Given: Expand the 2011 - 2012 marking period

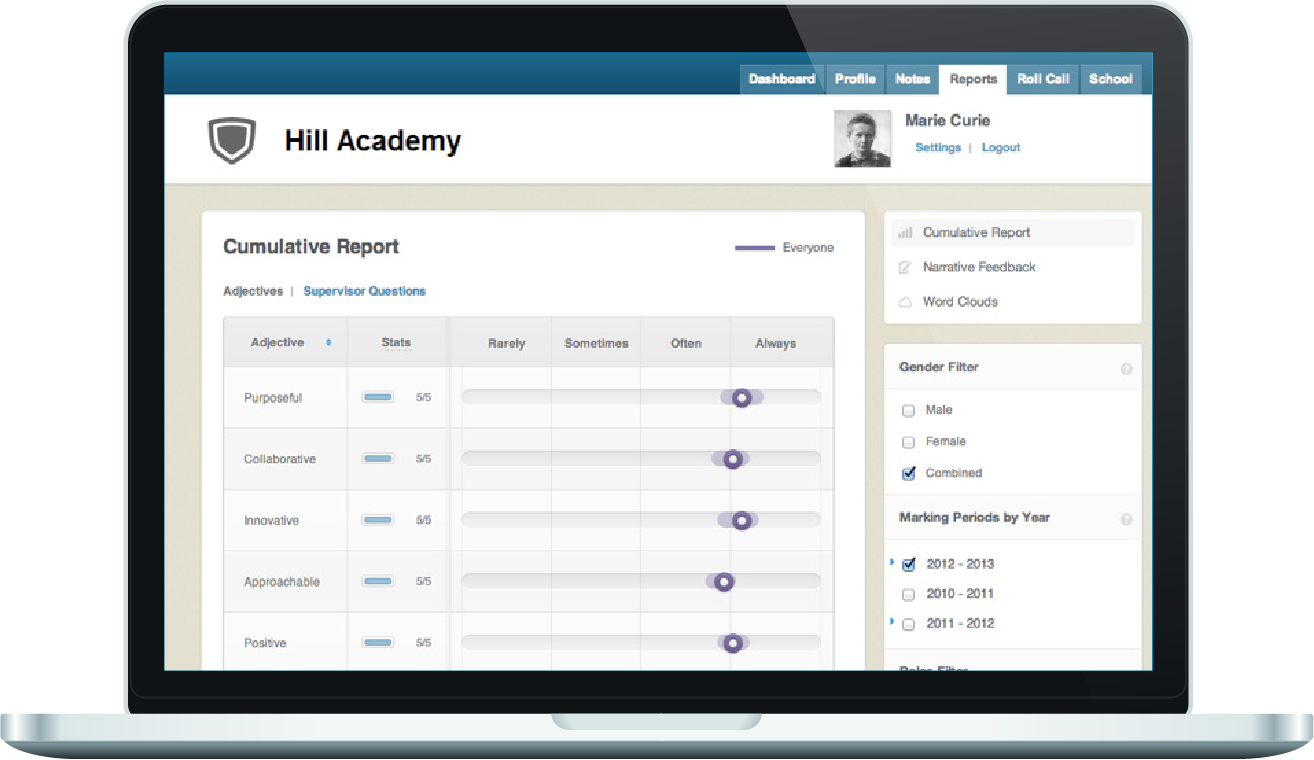Looking at the screenshot, I should (891, 623).
